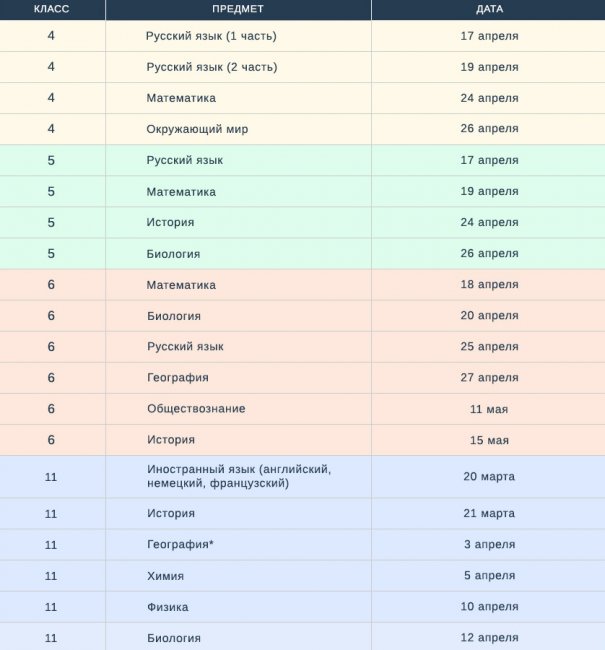Click the 12 апреля date cell
Image resolution: width=605 pixels, height=650 pixels.
489,638
